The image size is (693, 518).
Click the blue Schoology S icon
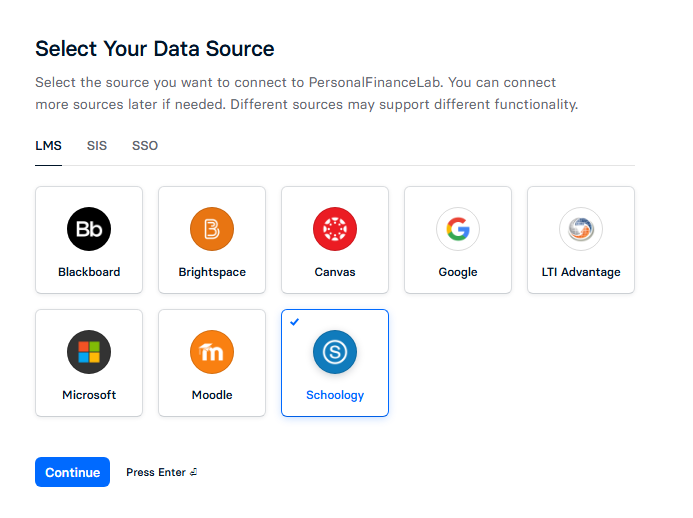335,352
